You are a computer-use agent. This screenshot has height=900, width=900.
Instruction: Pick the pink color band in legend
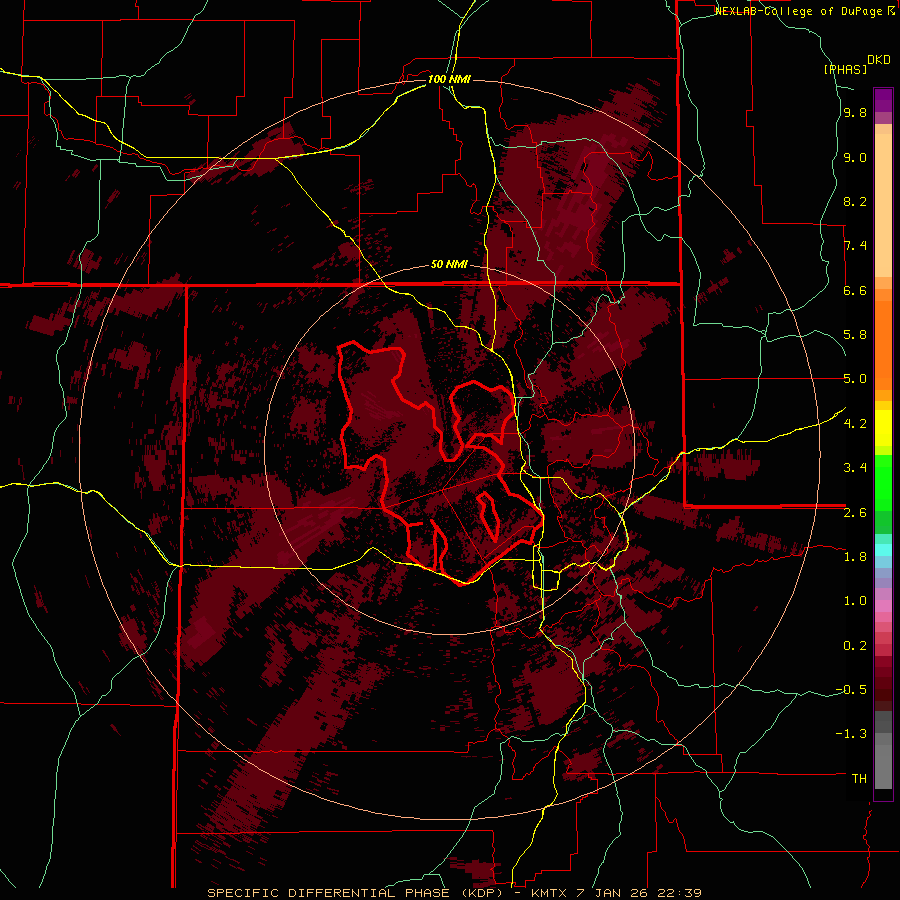[883, 606]
